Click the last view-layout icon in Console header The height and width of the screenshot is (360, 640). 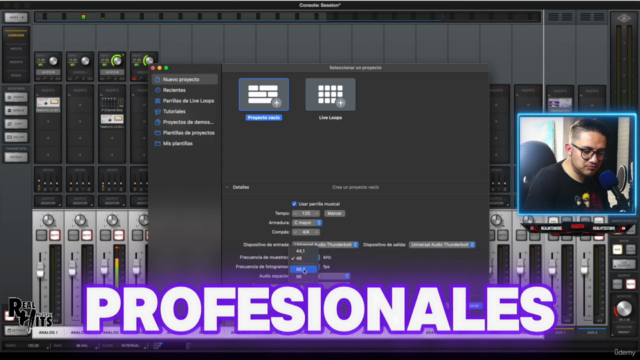click(x=599, y=17)
